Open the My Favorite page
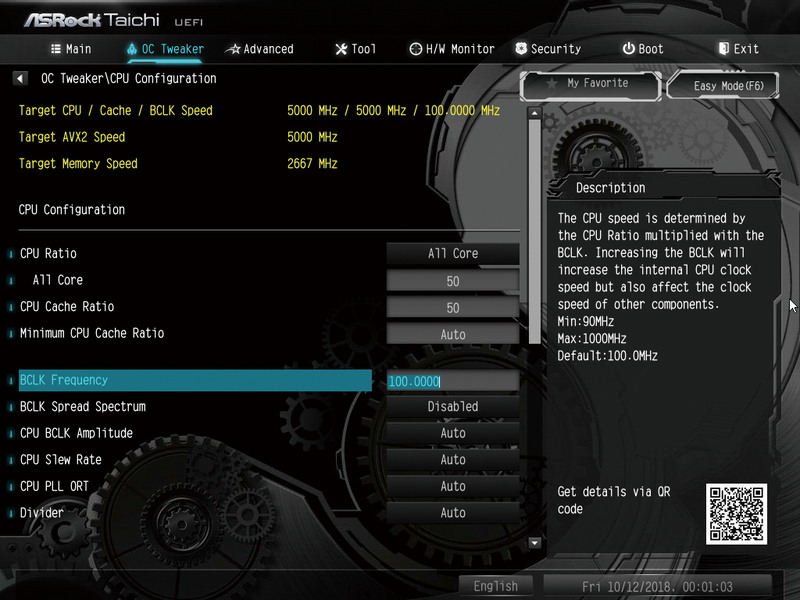Image resolution: width=800 pixels, height=600 pixels. [591, 84]
